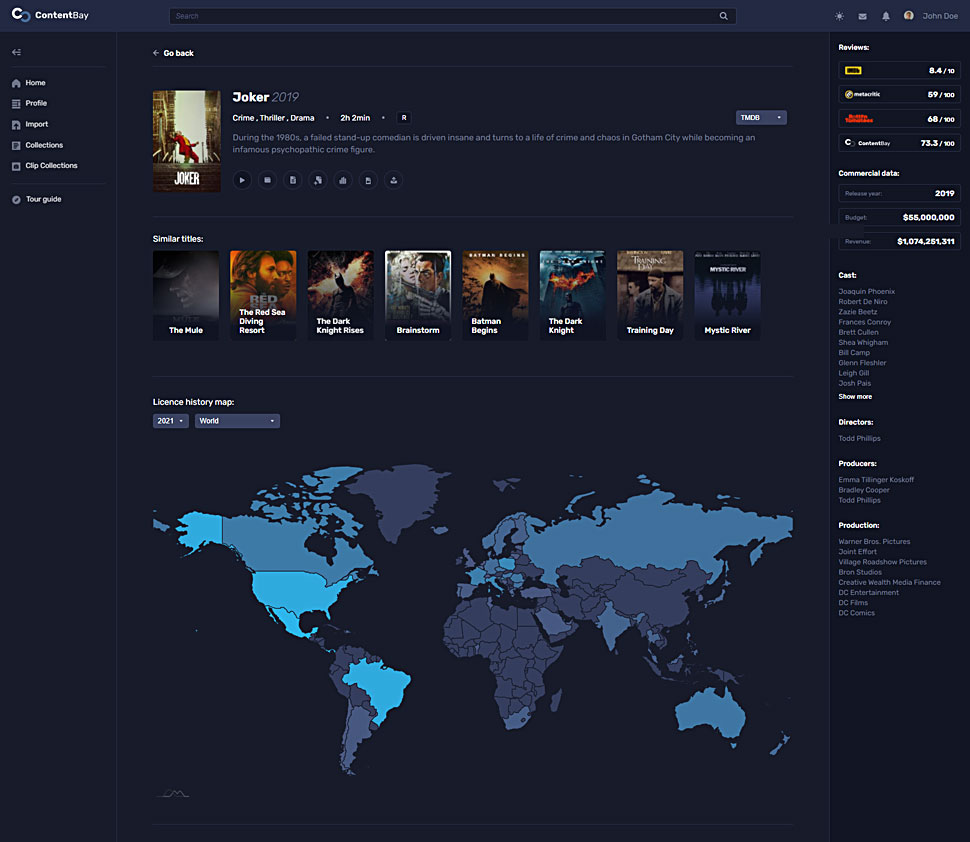The height and width of the screenshot is (842, 970).
Task: Open producer Emma Tillinger Koskoff
Action: tap(876, 480)
